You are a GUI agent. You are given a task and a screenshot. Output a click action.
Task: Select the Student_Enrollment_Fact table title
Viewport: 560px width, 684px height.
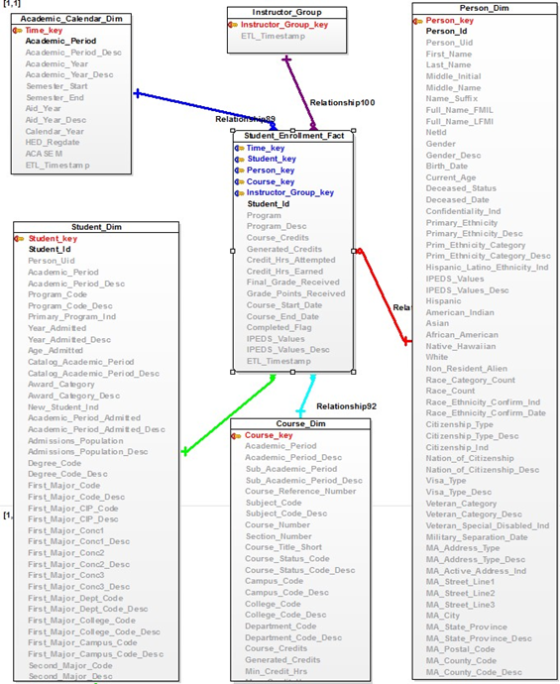tap(294, 136)
